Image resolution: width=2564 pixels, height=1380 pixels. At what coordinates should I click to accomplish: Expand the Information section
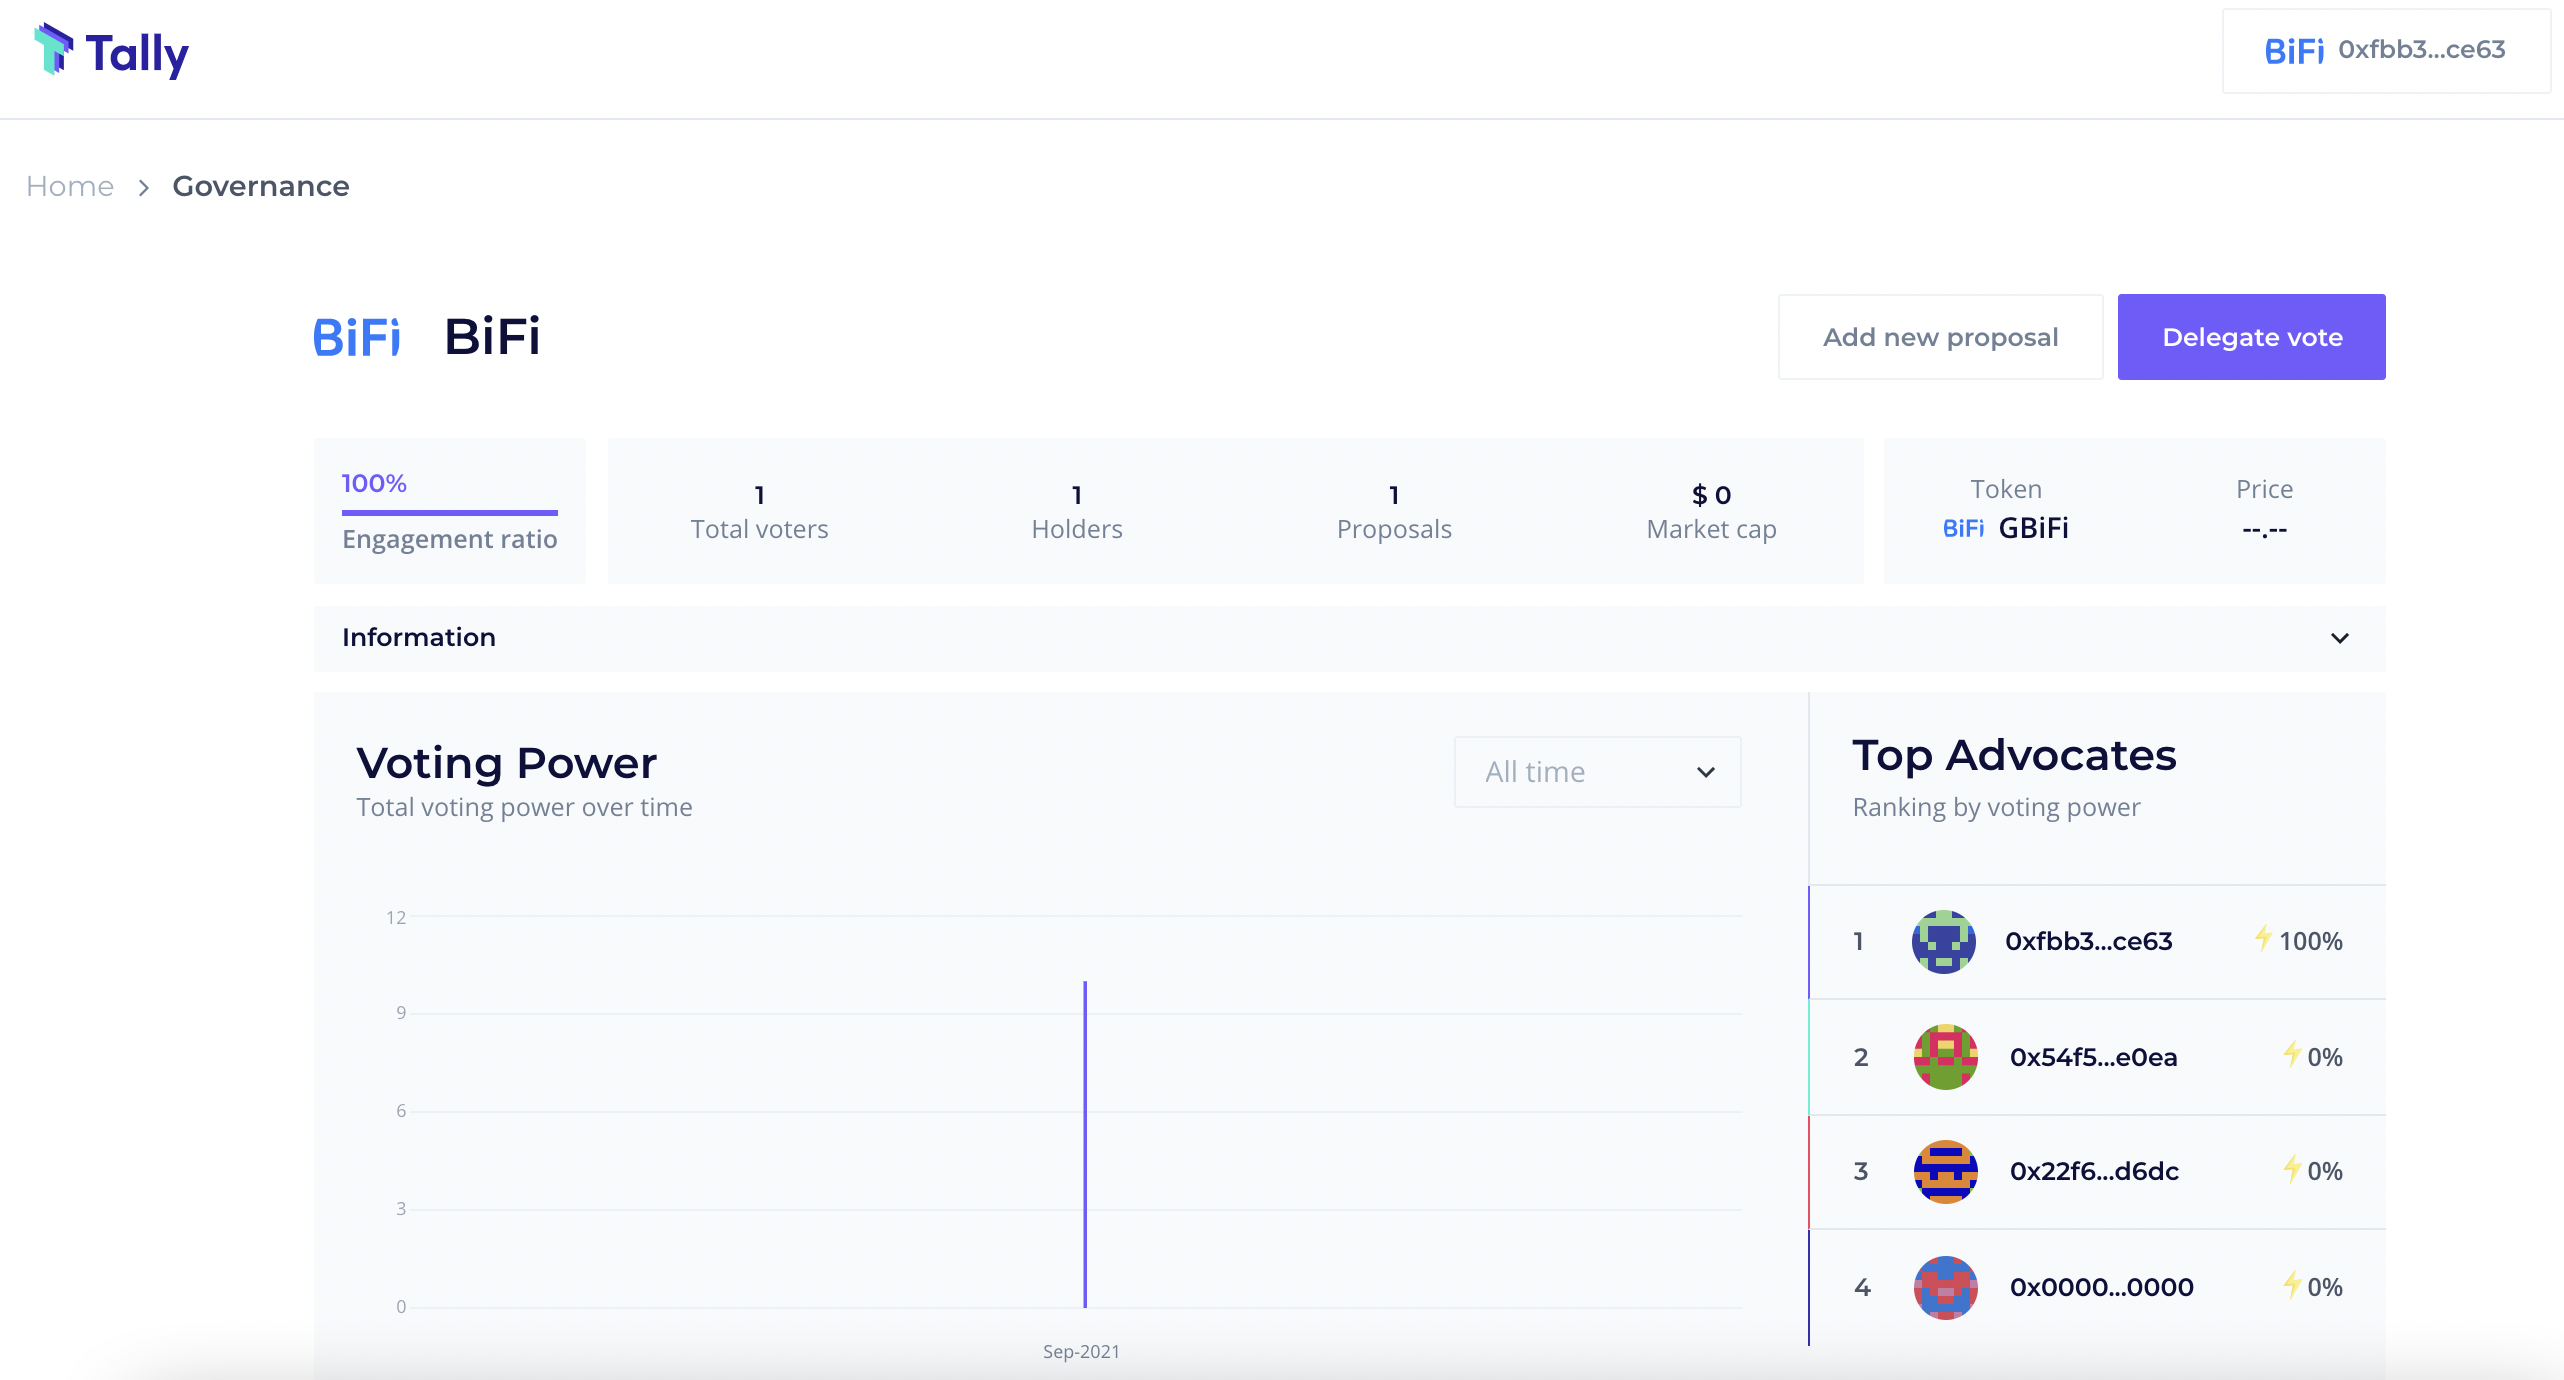[x=1349, y=638]
